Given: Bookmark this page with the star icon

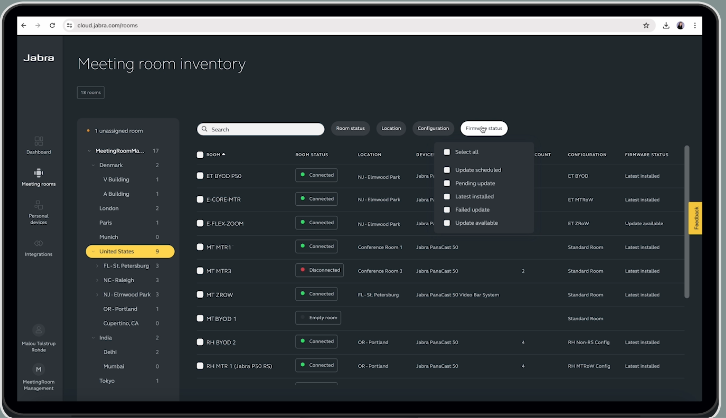Looking at the screenshot, I should tap(646, 25).
